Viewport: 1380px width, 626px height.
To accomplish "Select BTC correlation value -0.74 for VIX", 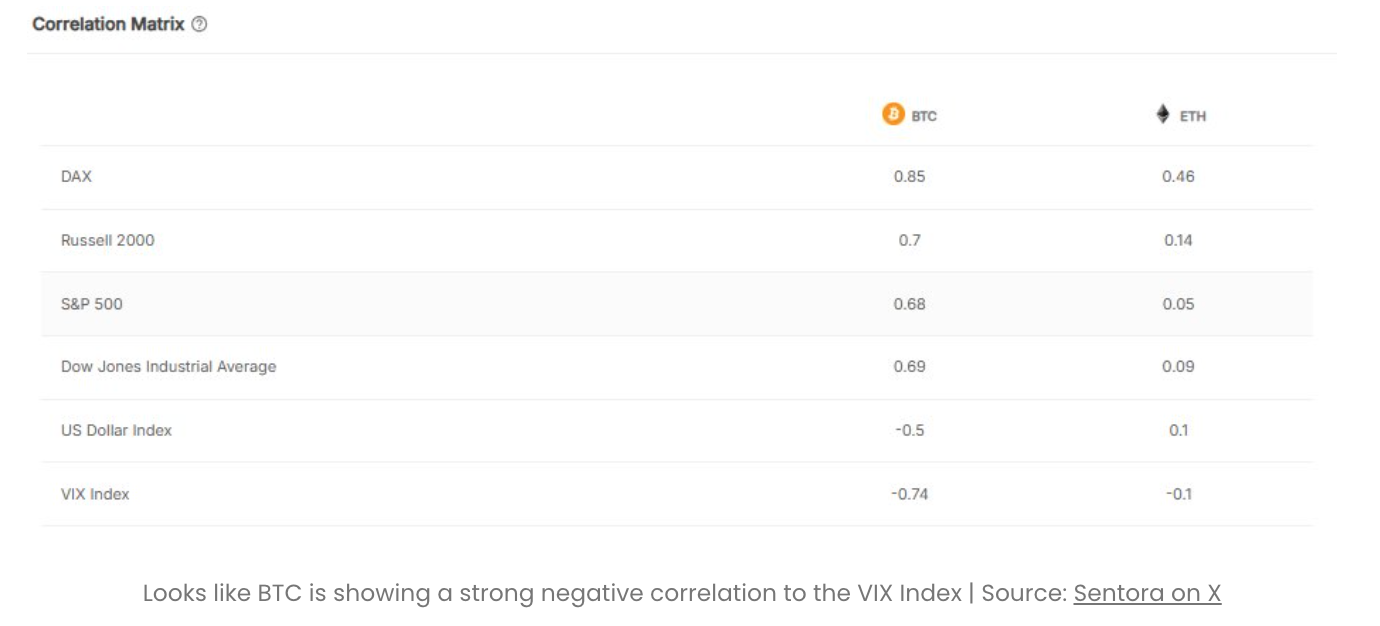I will tap(909, 493).
